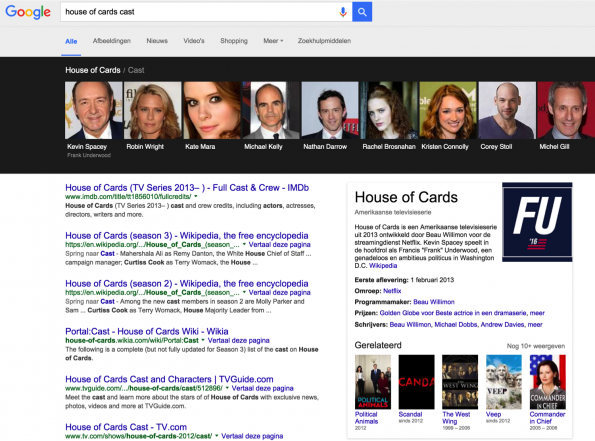Click Vertaal deze pagina for season 3 result
This screenshot has width=595, height=441.
280,244
